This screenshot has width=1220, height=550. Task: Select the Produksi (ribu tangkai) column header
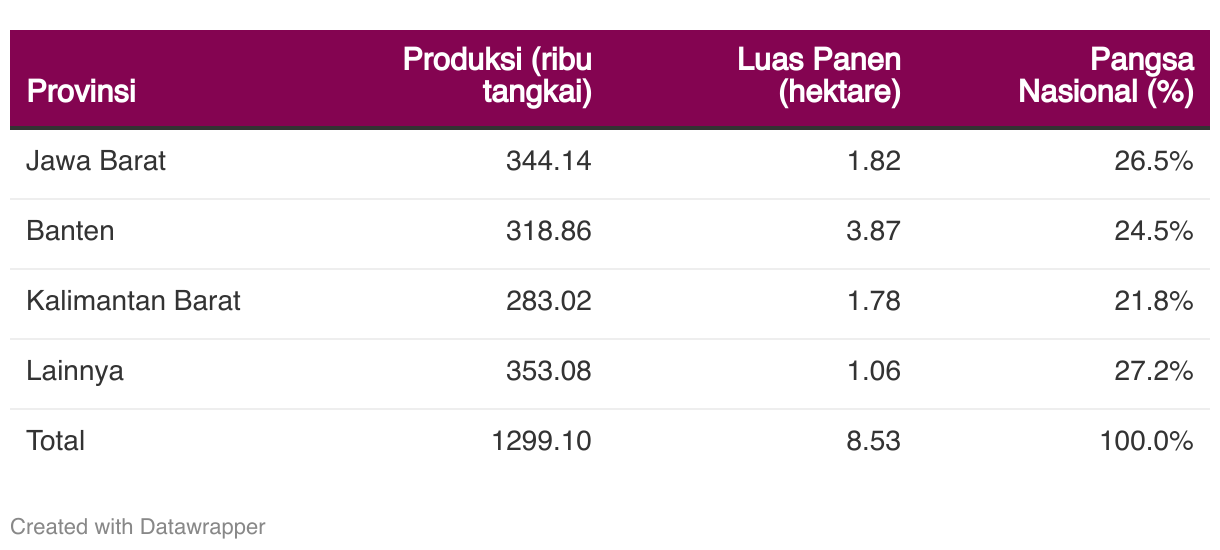498,75
